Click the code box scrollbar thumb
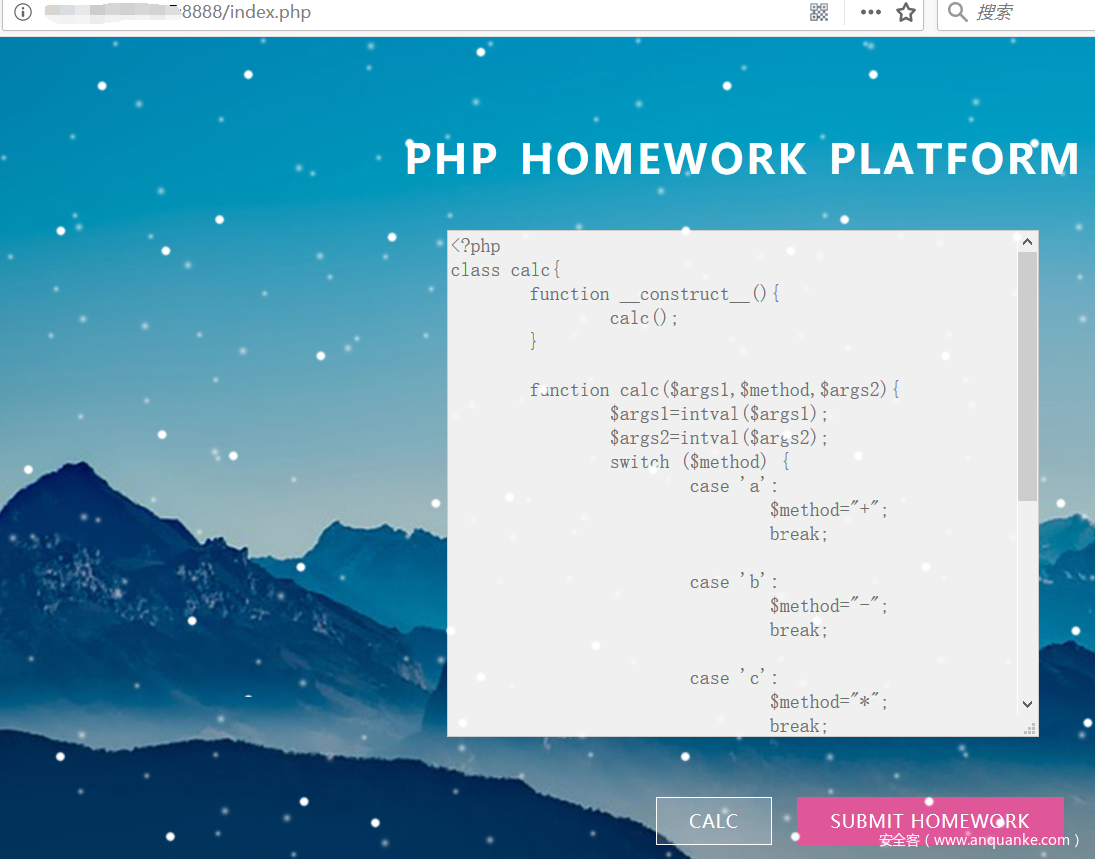The width and height of the screenshot is (1095, 859). 1027,376
